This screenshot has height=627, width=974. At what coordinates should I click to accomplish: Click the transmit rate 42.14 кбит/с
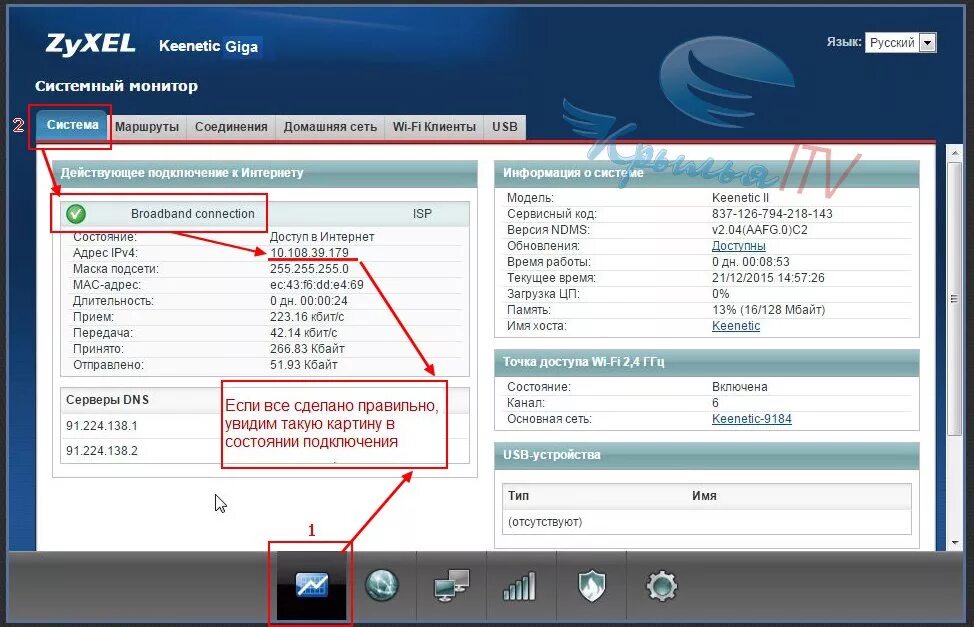point(303,333)
